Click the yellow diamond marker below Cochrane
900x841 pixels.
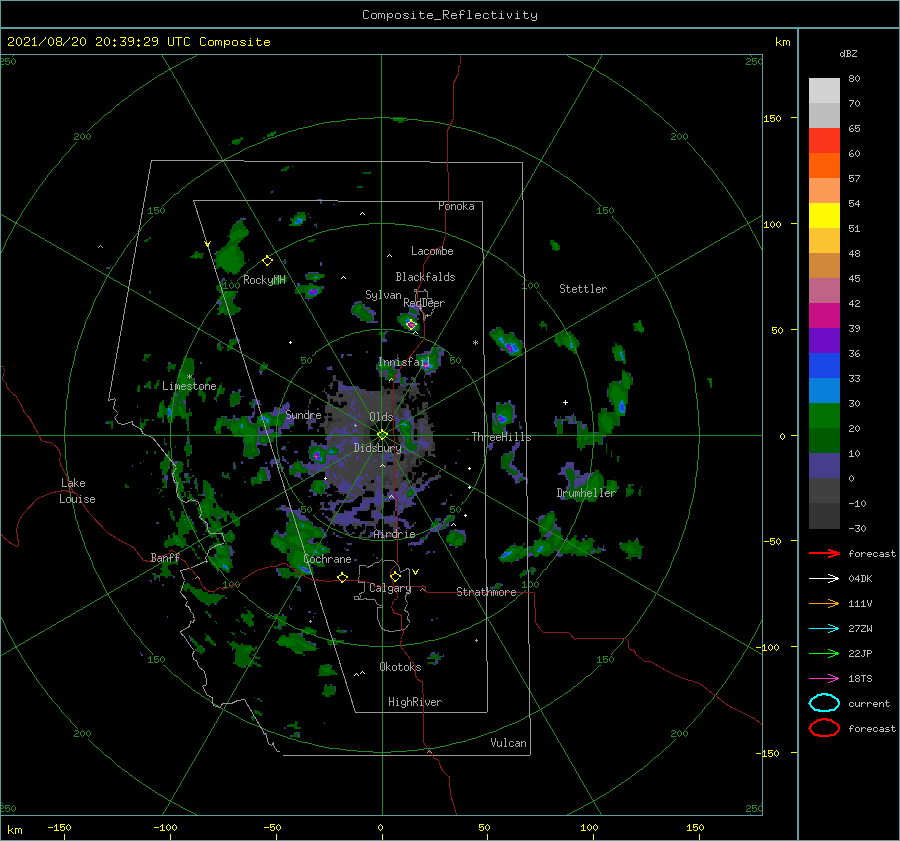click(x=342, y=577)
